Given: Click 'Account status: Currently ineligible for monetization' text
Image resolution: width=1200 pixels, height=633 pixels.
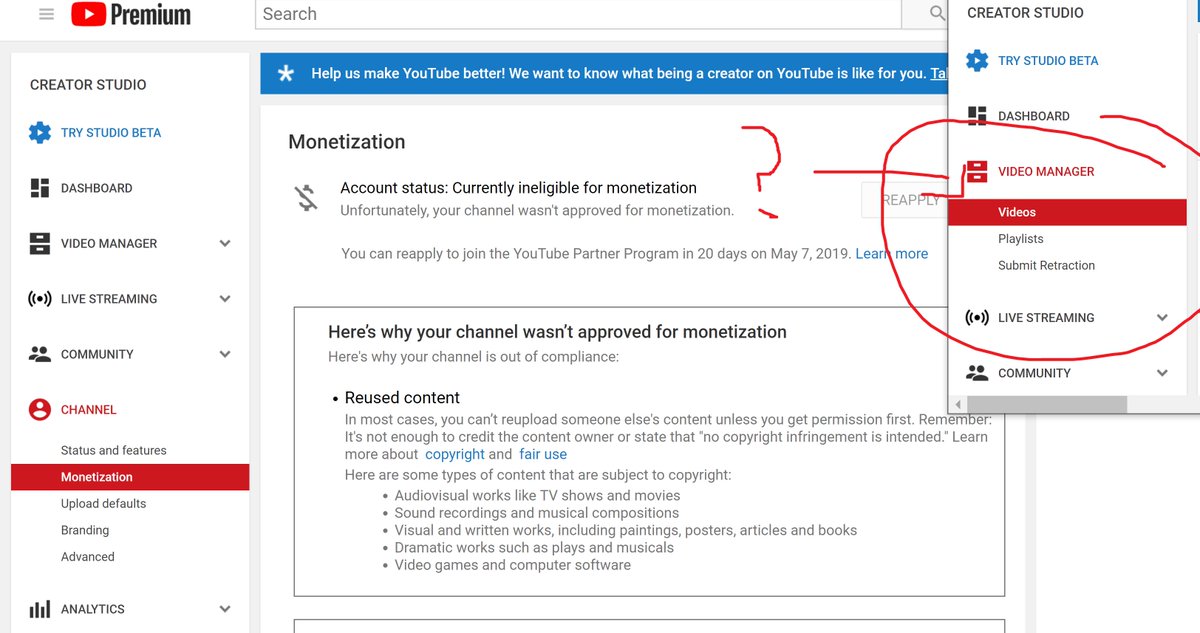Looking at the screenshot, I should pyautogui.click(x=518, y=188).
